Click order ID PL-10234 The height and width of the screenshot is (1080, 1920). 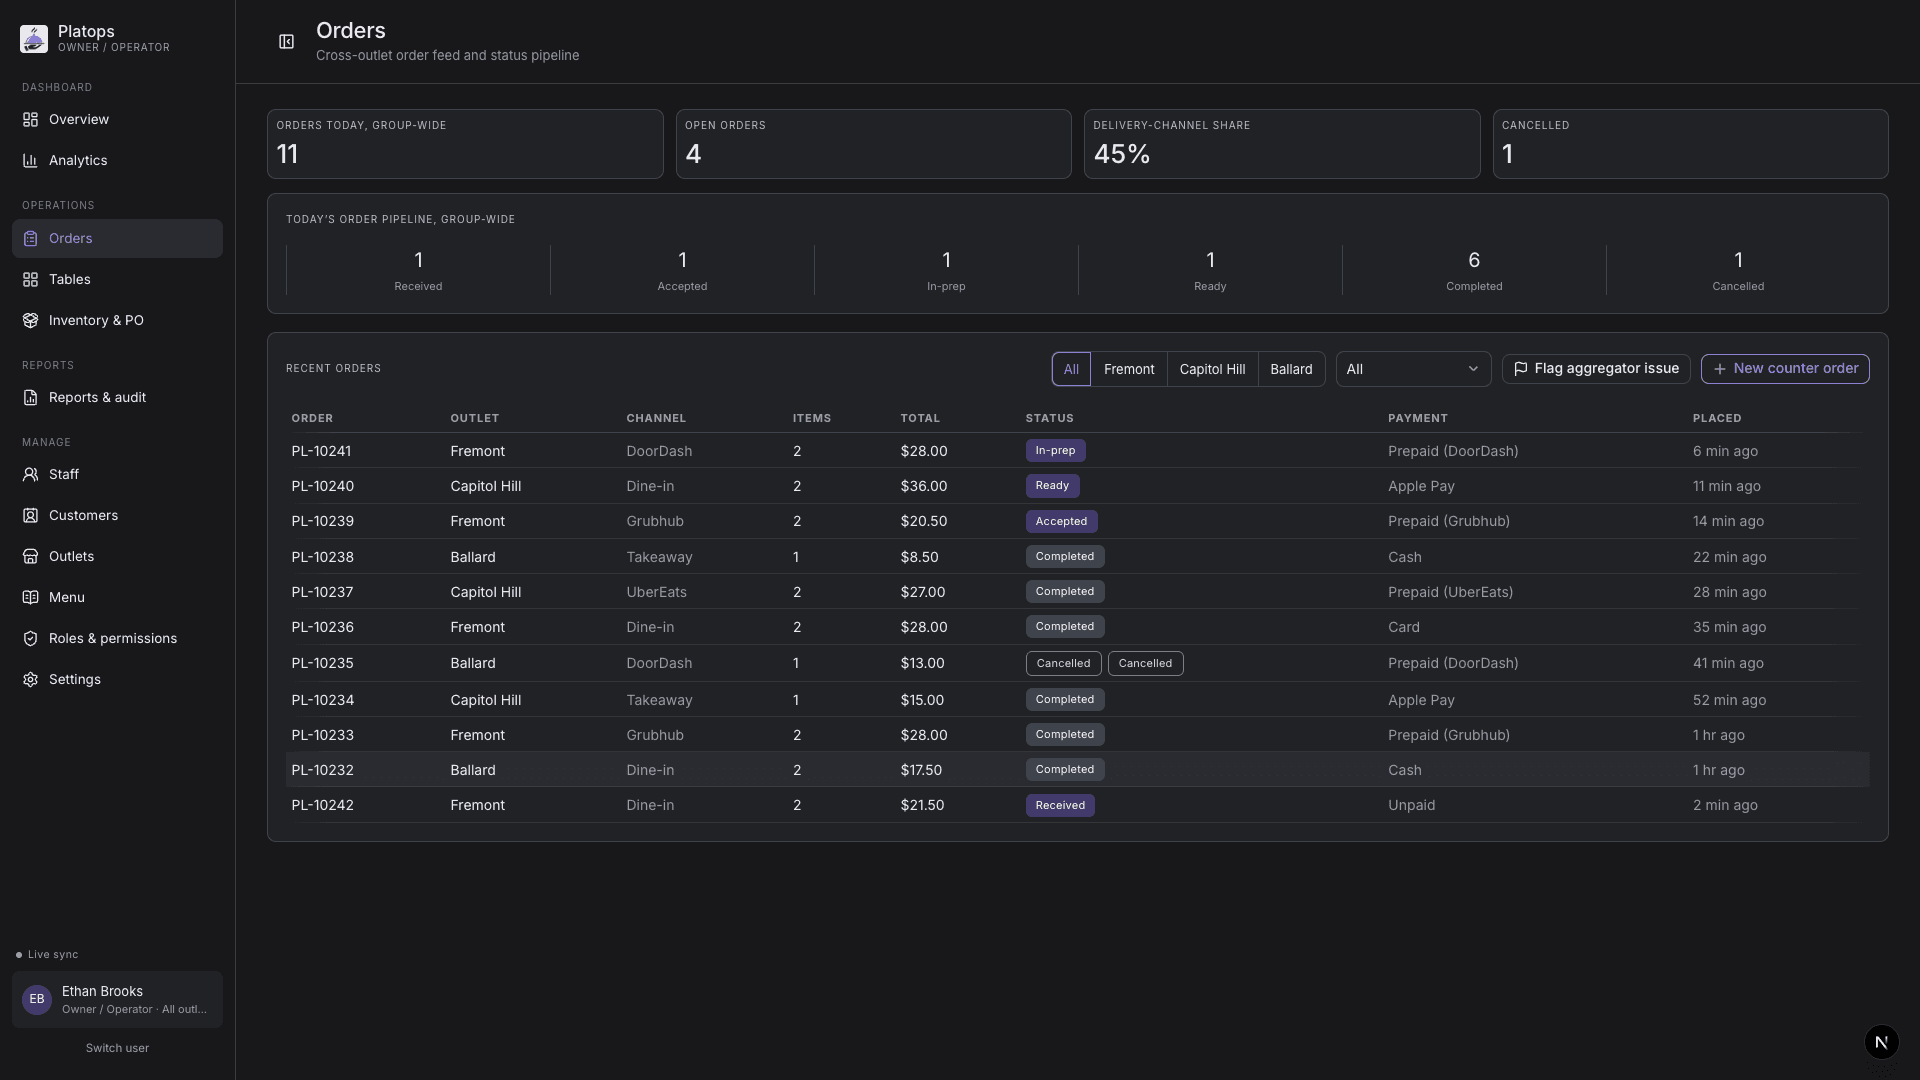pyautogui.click(x=322, y=700)
